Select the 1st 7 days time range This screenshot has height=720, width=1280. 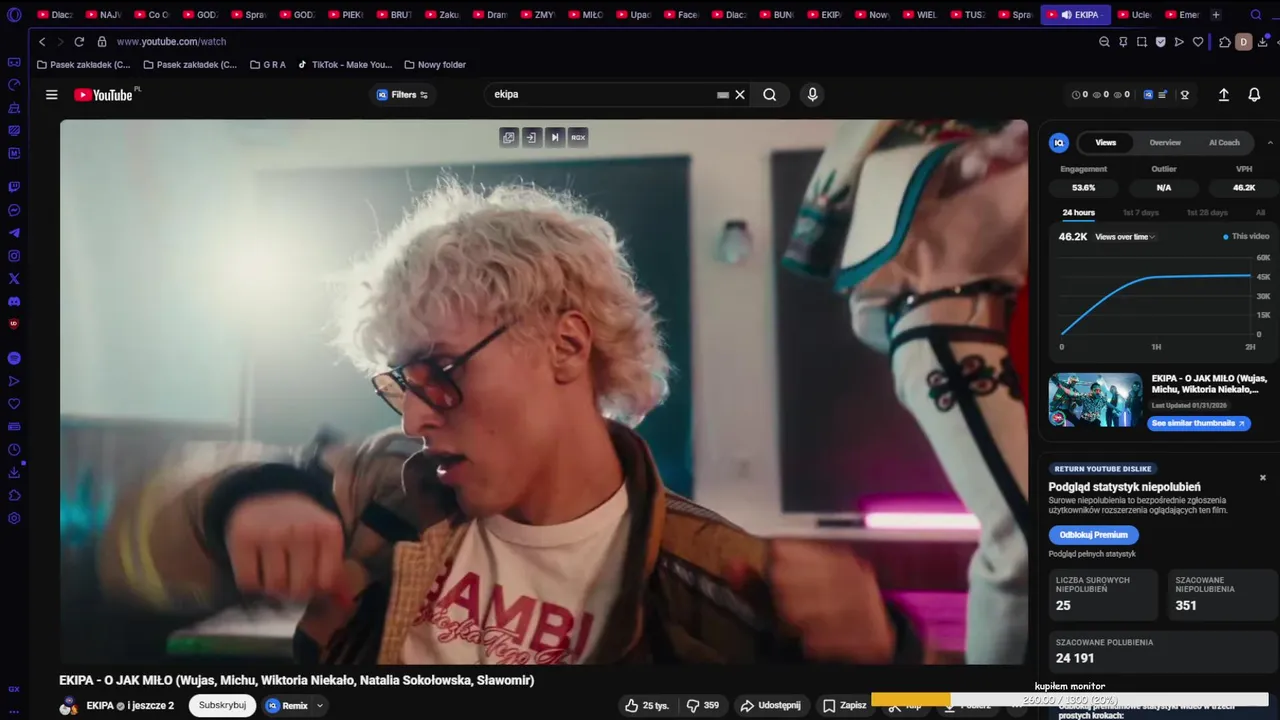tap(1141, 213)
